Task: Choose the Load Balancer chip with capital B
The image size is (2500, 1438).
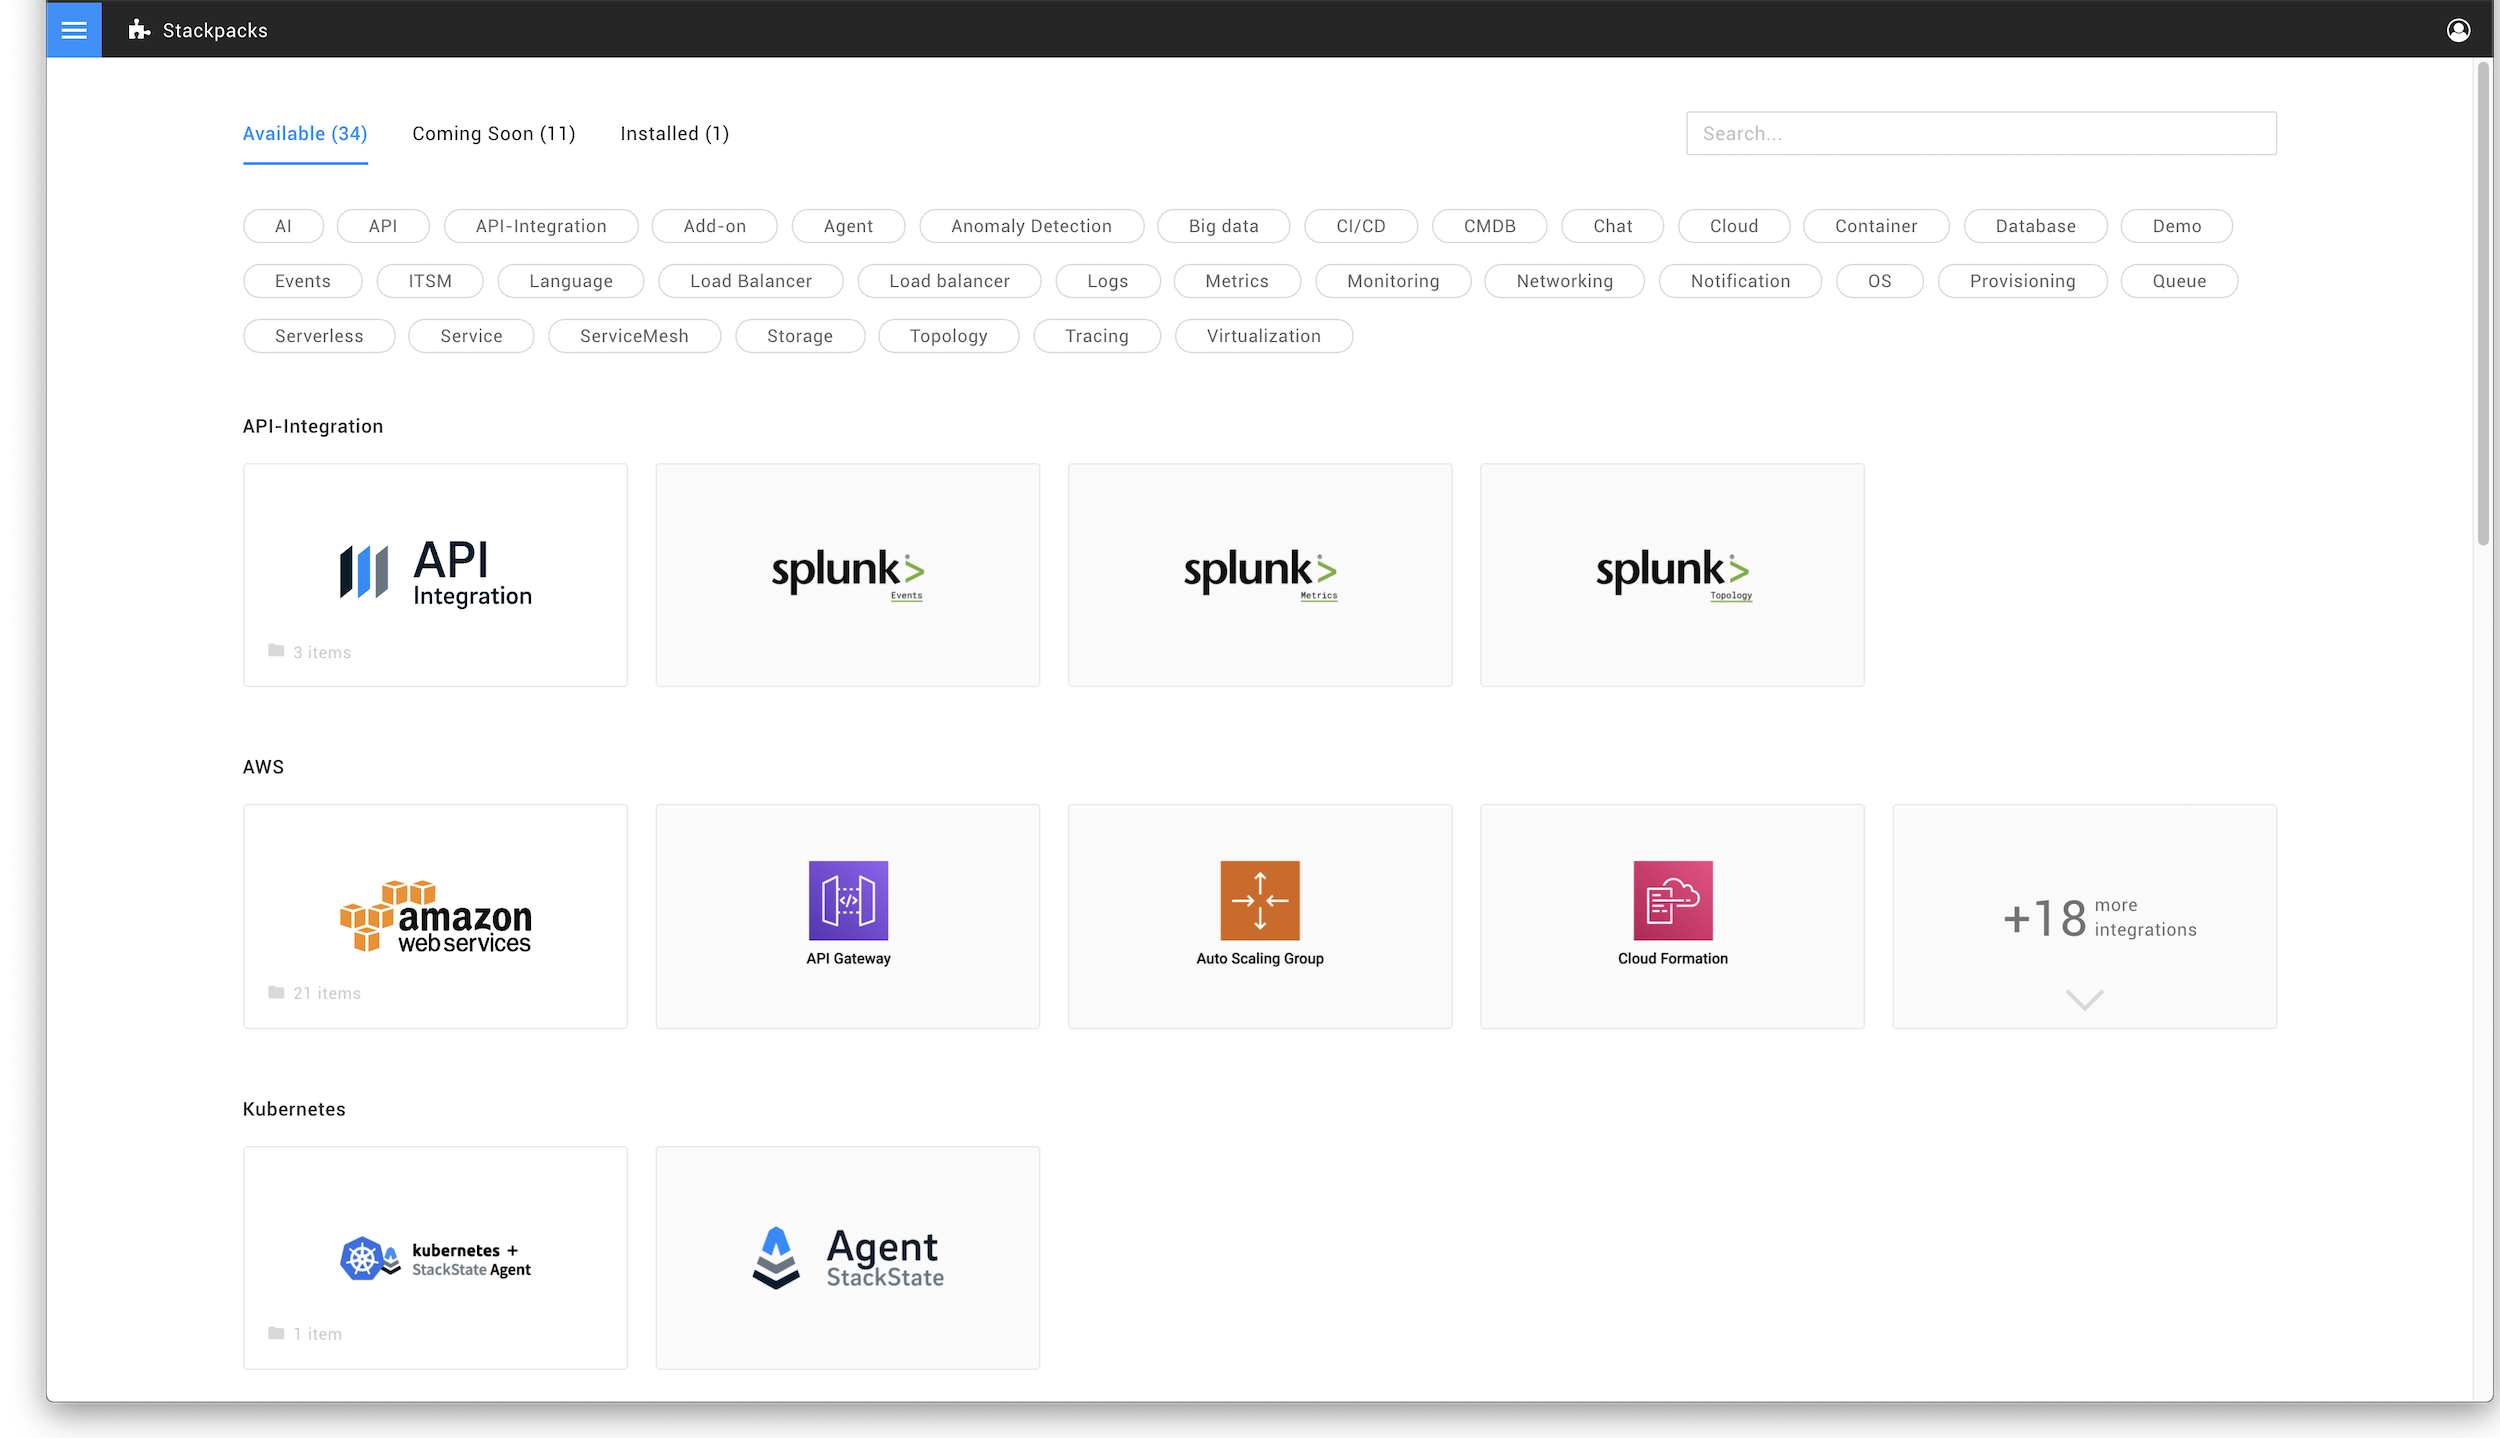Action: [x=750, y=281]
